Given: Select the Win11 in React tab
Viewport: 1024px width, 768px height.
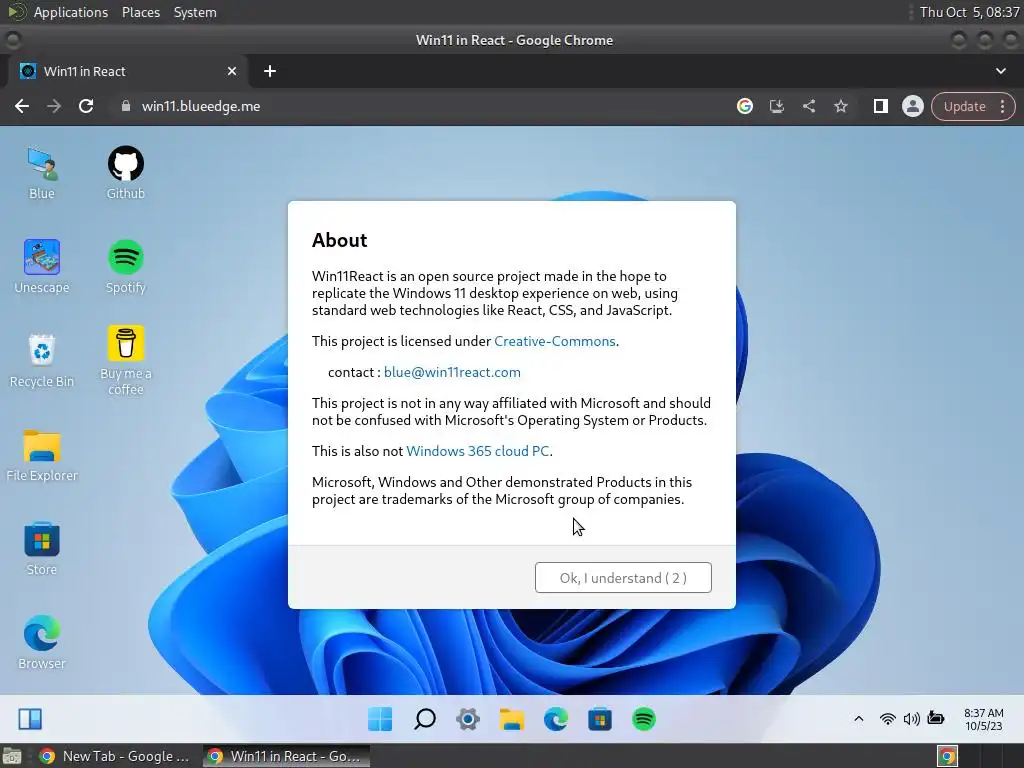Looking at the screenshot, I should tap(128, 71).
